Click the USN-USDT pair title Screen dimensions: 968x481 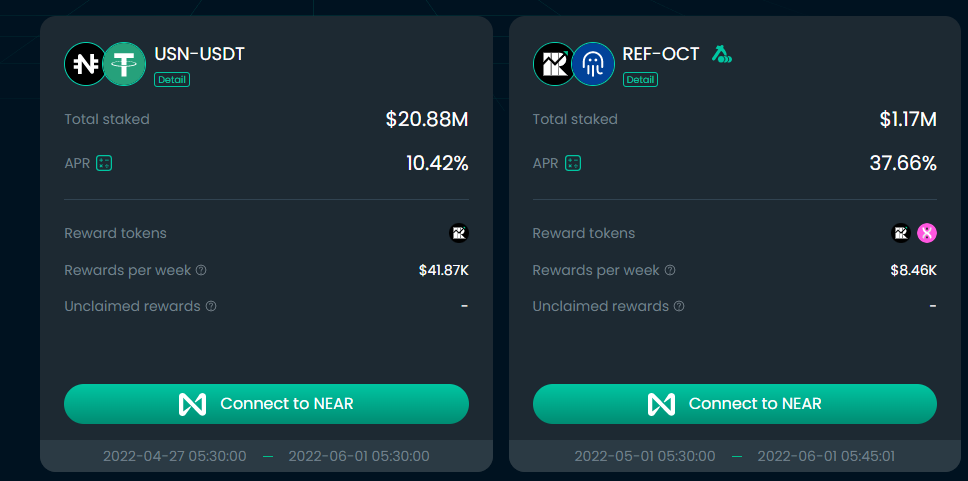point(199,54)
